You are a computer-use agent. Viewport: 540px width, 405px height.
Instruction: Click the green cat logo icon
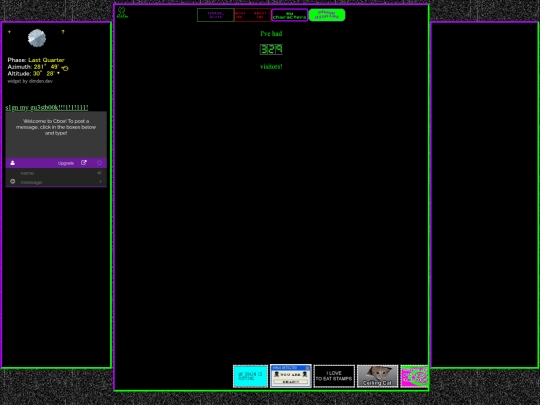click(x=122, y=12)
